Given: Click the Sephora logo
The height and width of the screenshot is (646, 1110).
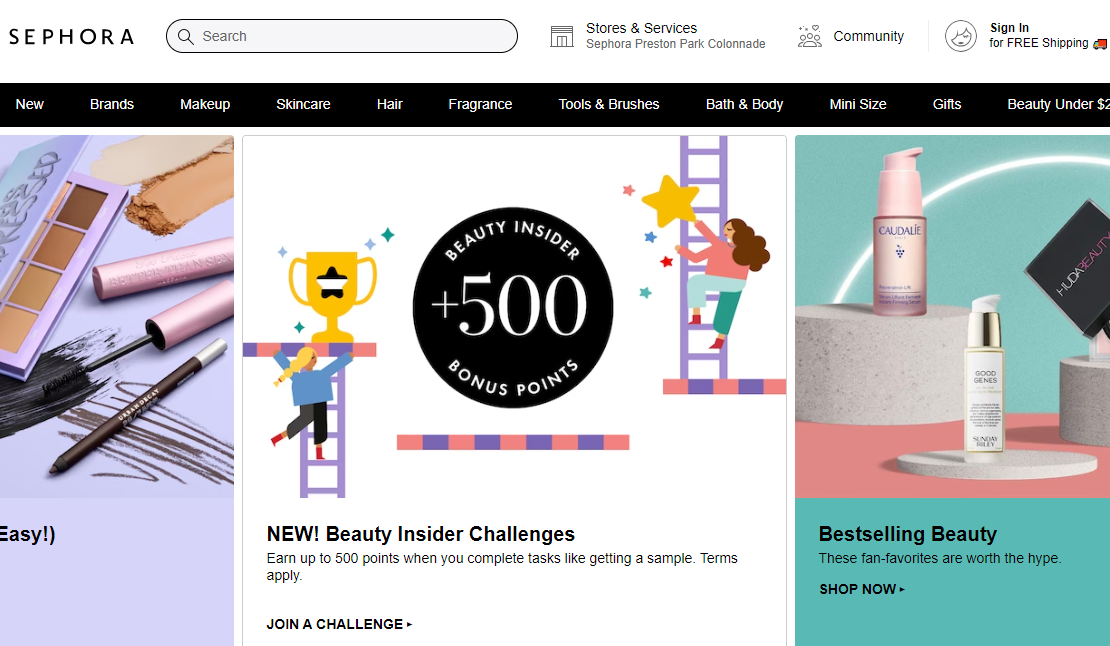Looking at the screenshot, I should coord(71,37).
